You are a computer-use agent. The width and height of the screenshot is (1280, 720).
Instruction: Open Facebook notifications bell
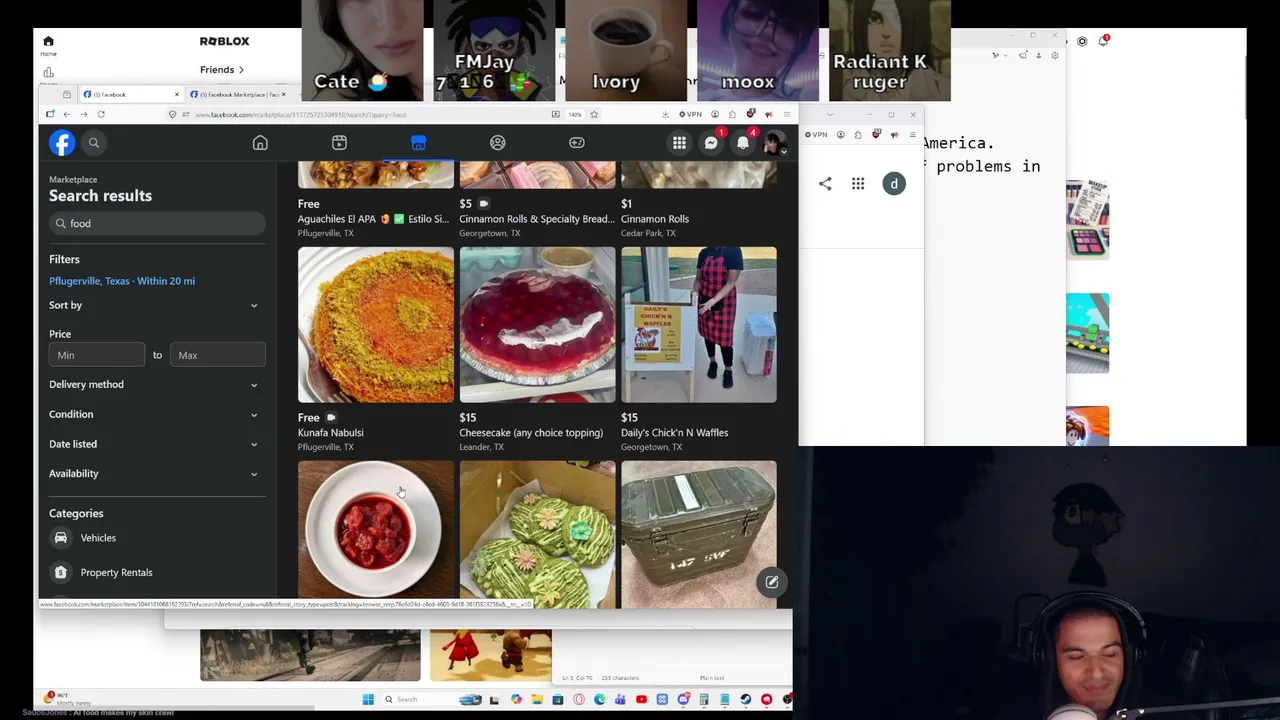[x=743, y=143]
